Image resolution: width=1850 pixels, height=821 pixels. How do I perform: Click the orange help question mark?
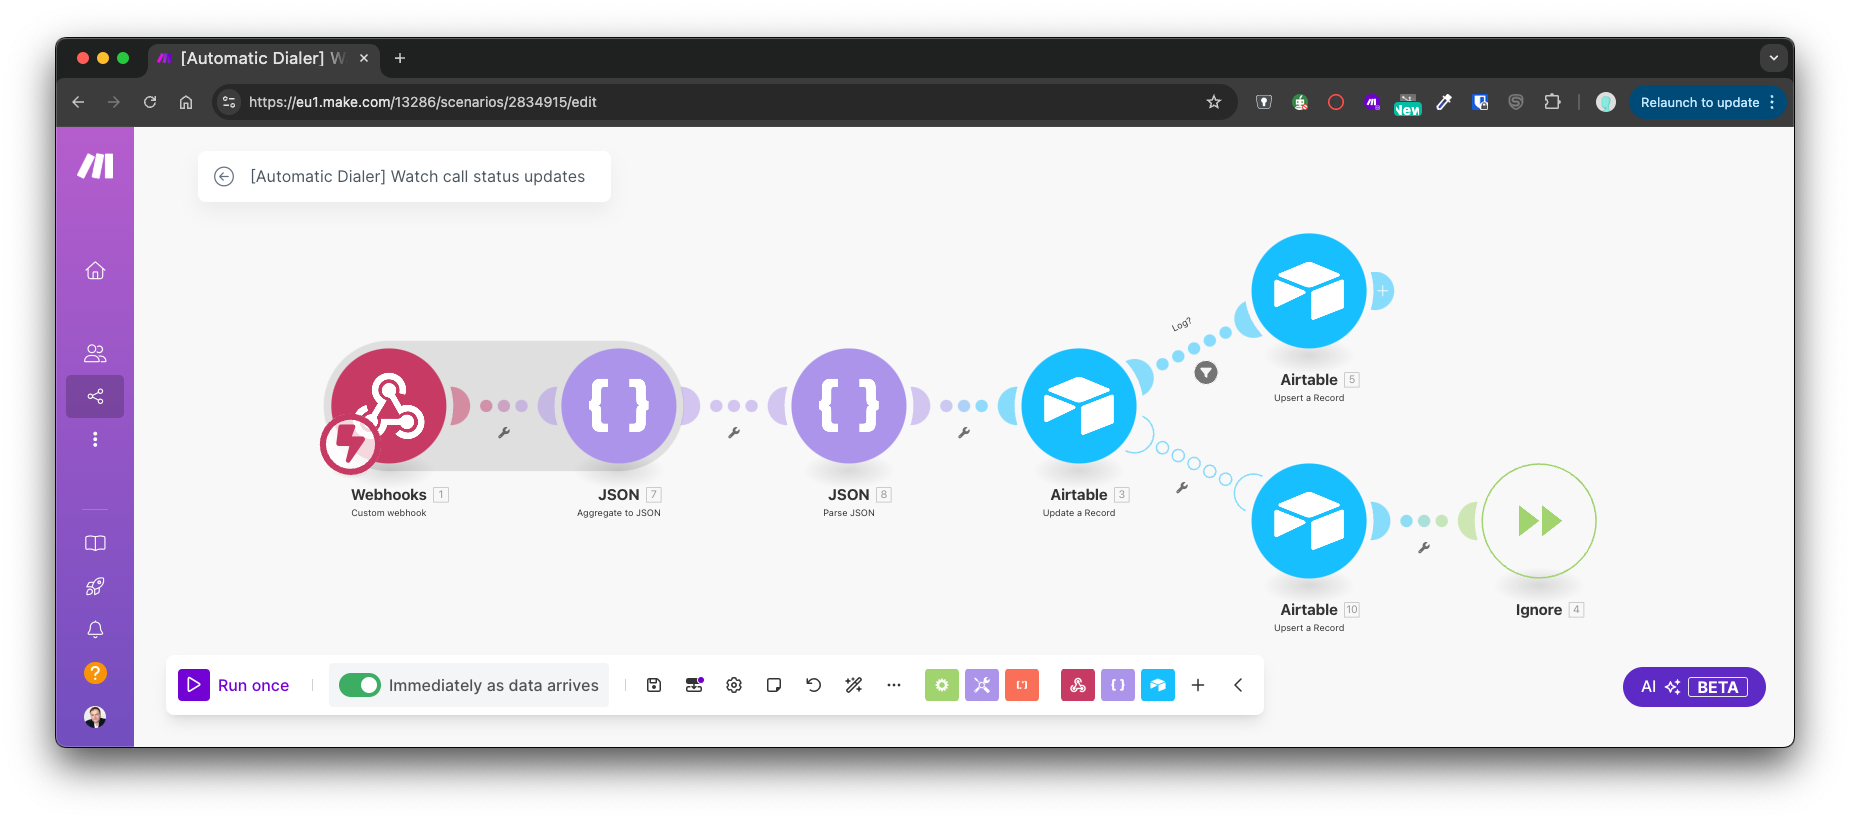tap(95, 673)
